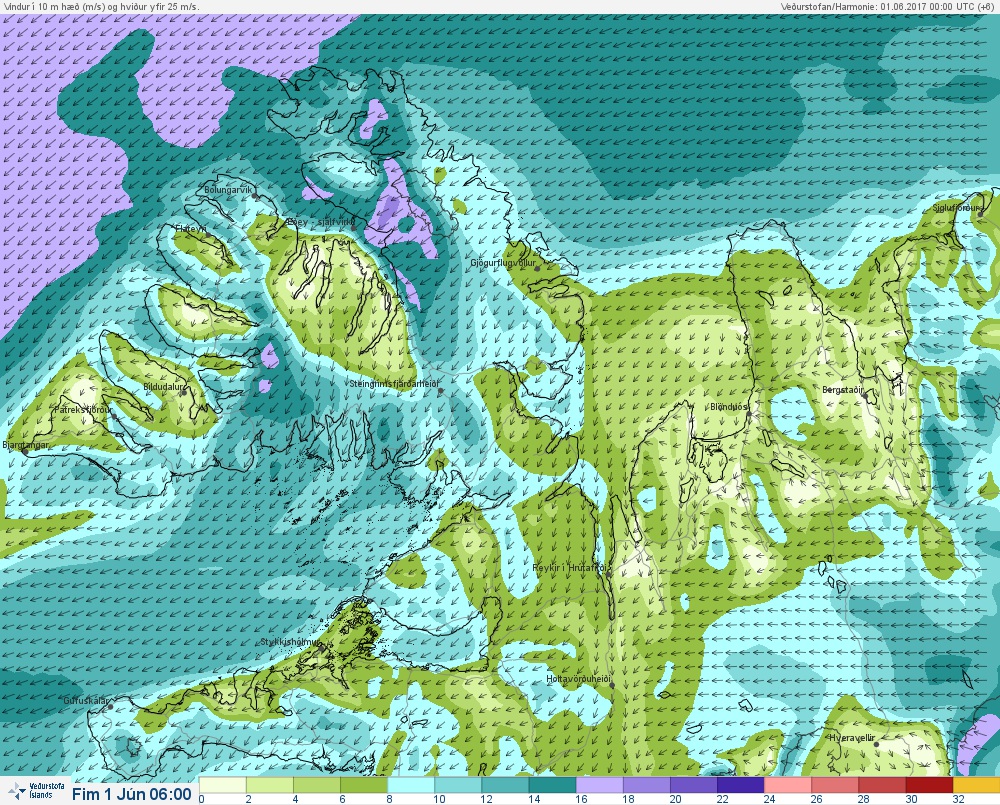This screenshot has height=805, width=1000.
Task: Click the legend value '16'
Action: click(581, 799)
